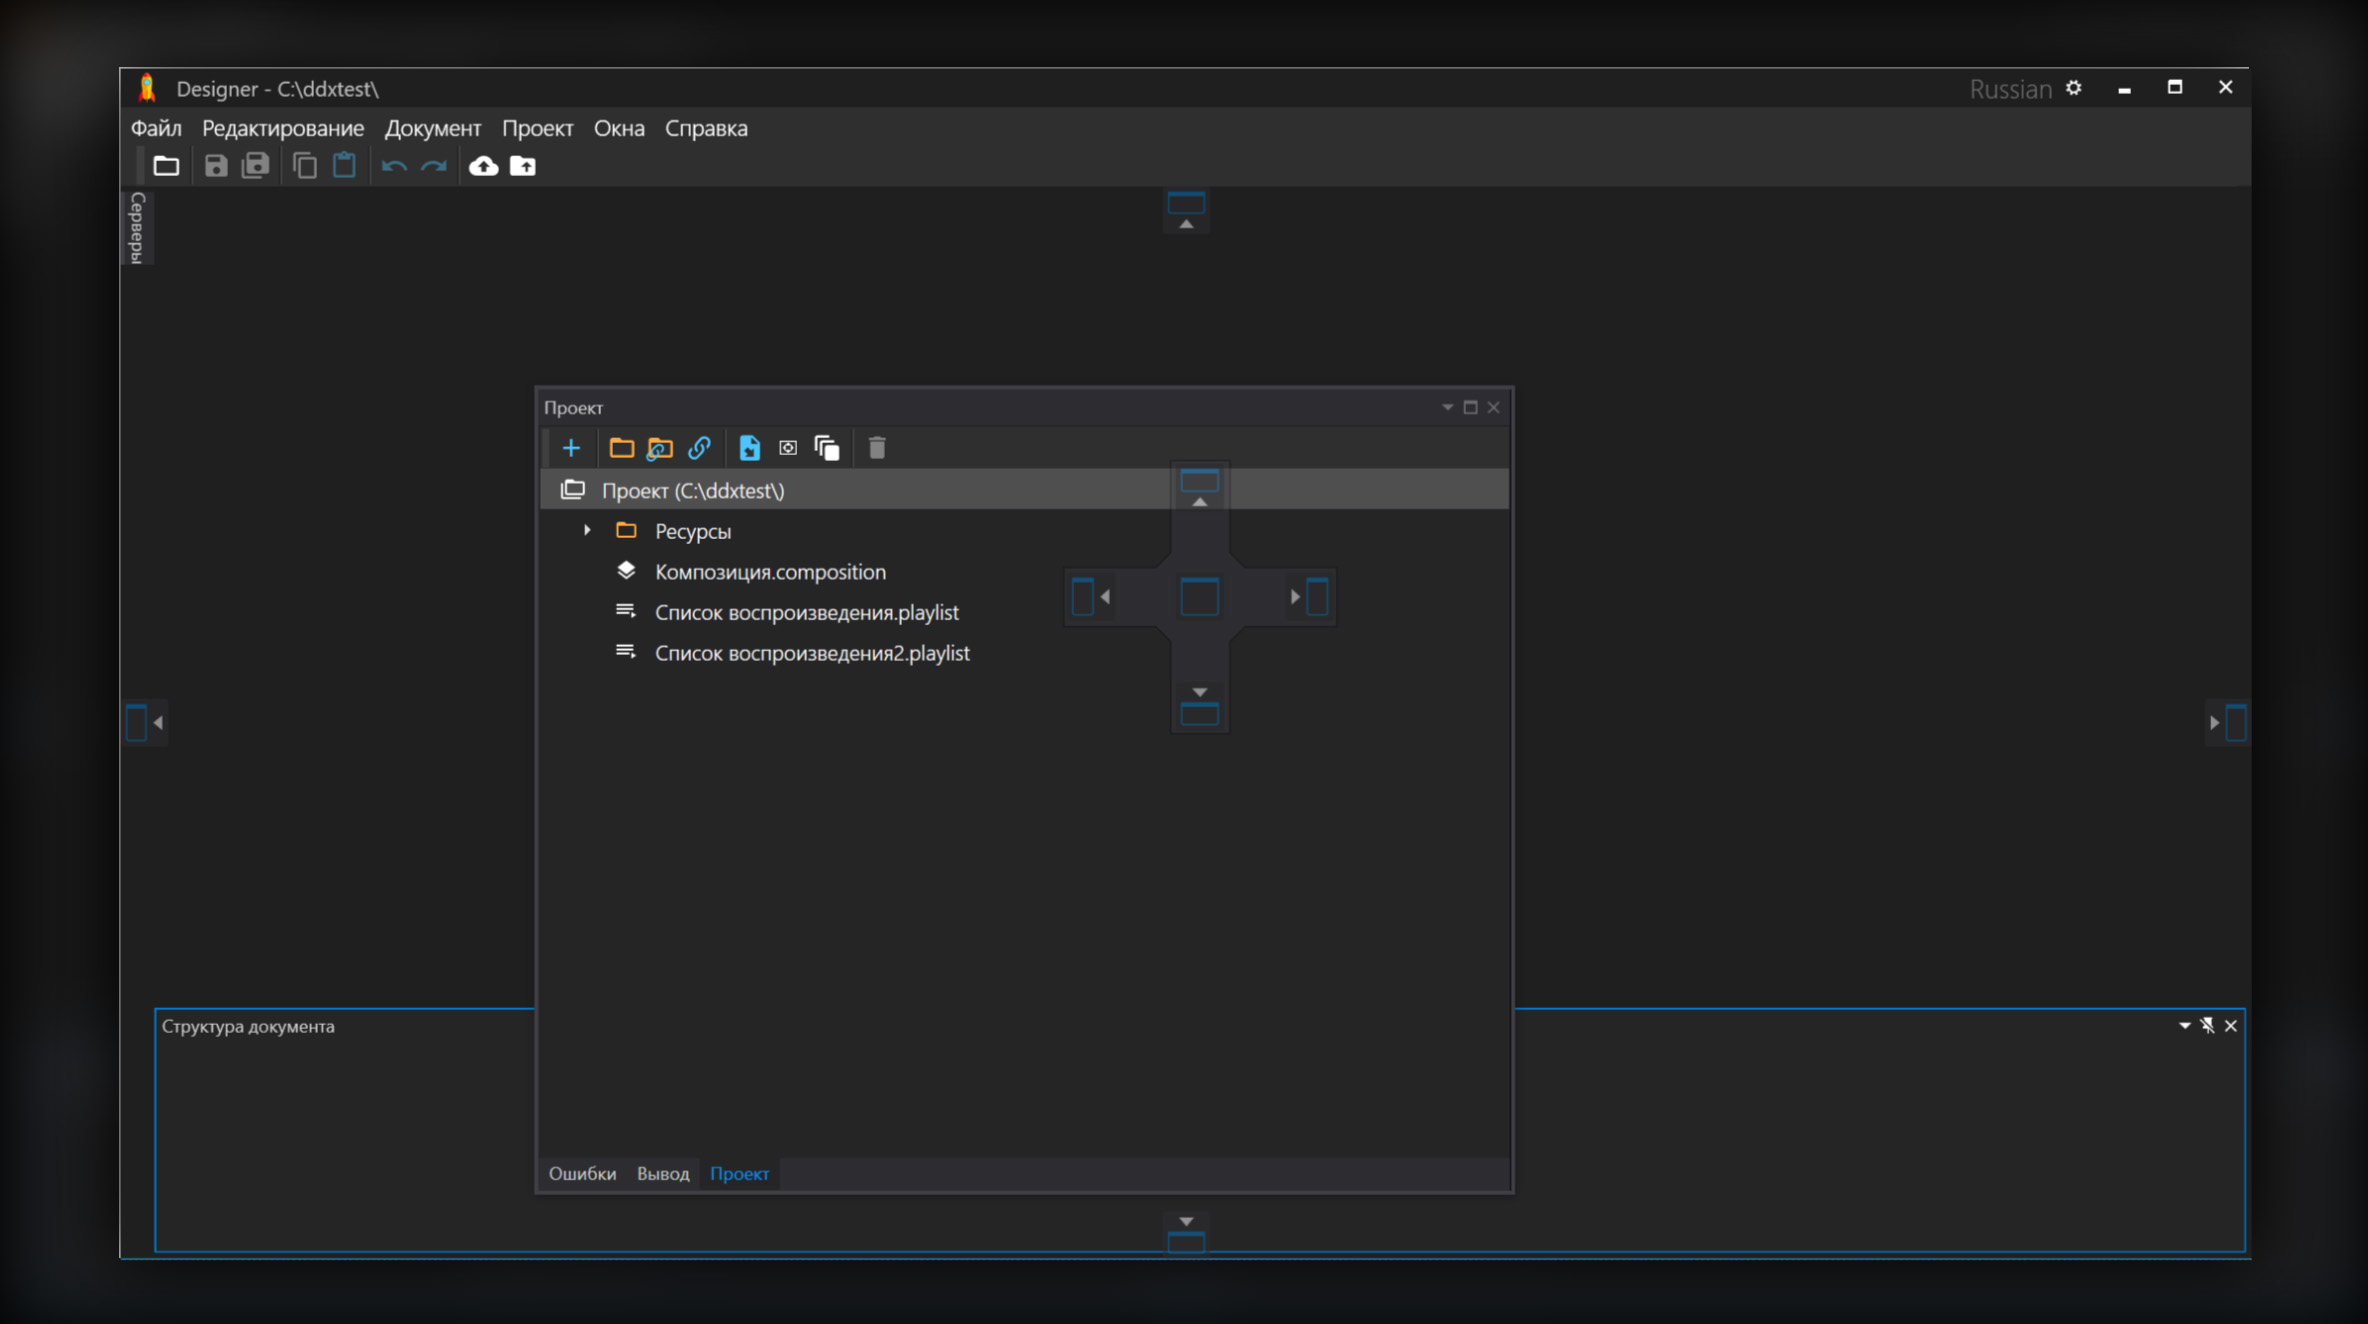Select Композиция.composition in project tree
The width and height of the screenshot is (2368, 1324).
769,572
